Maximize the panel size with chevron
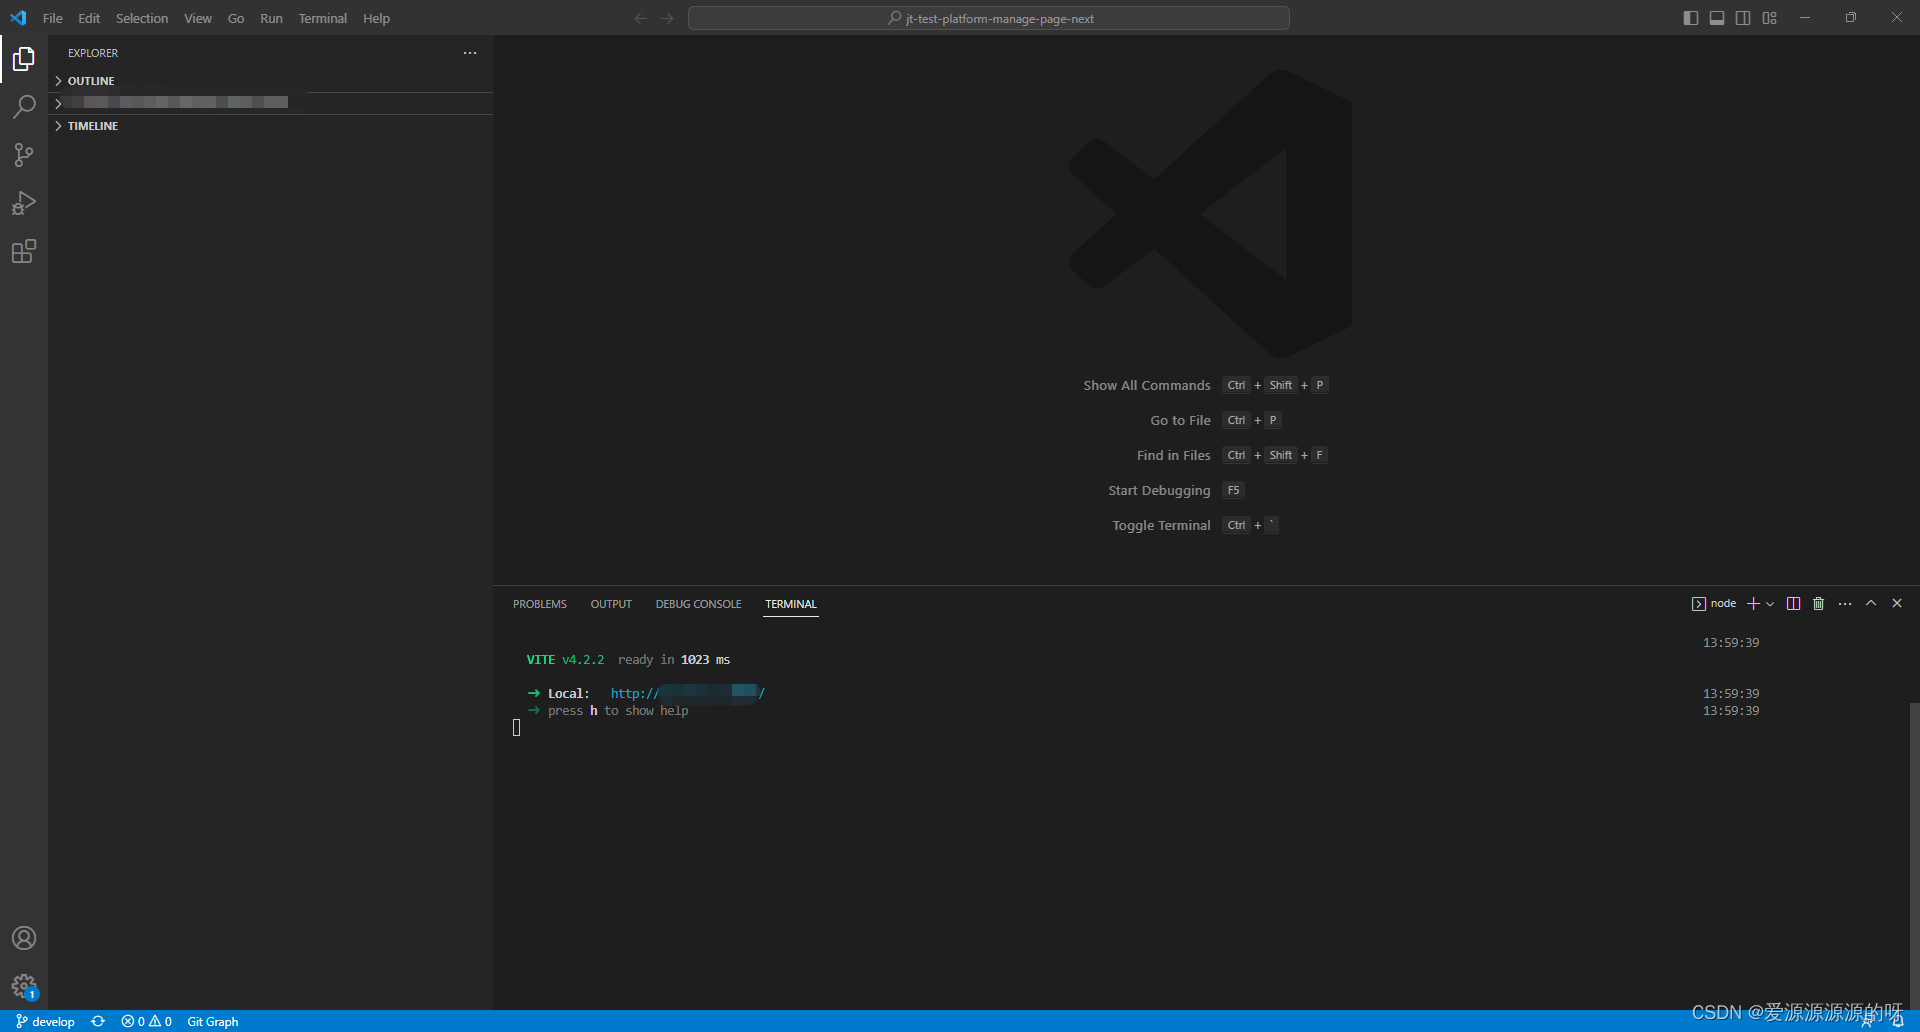Image resolution: width=1920 pixels, height=1032 pixels. pyautogui.click(x=1871, y=604)
